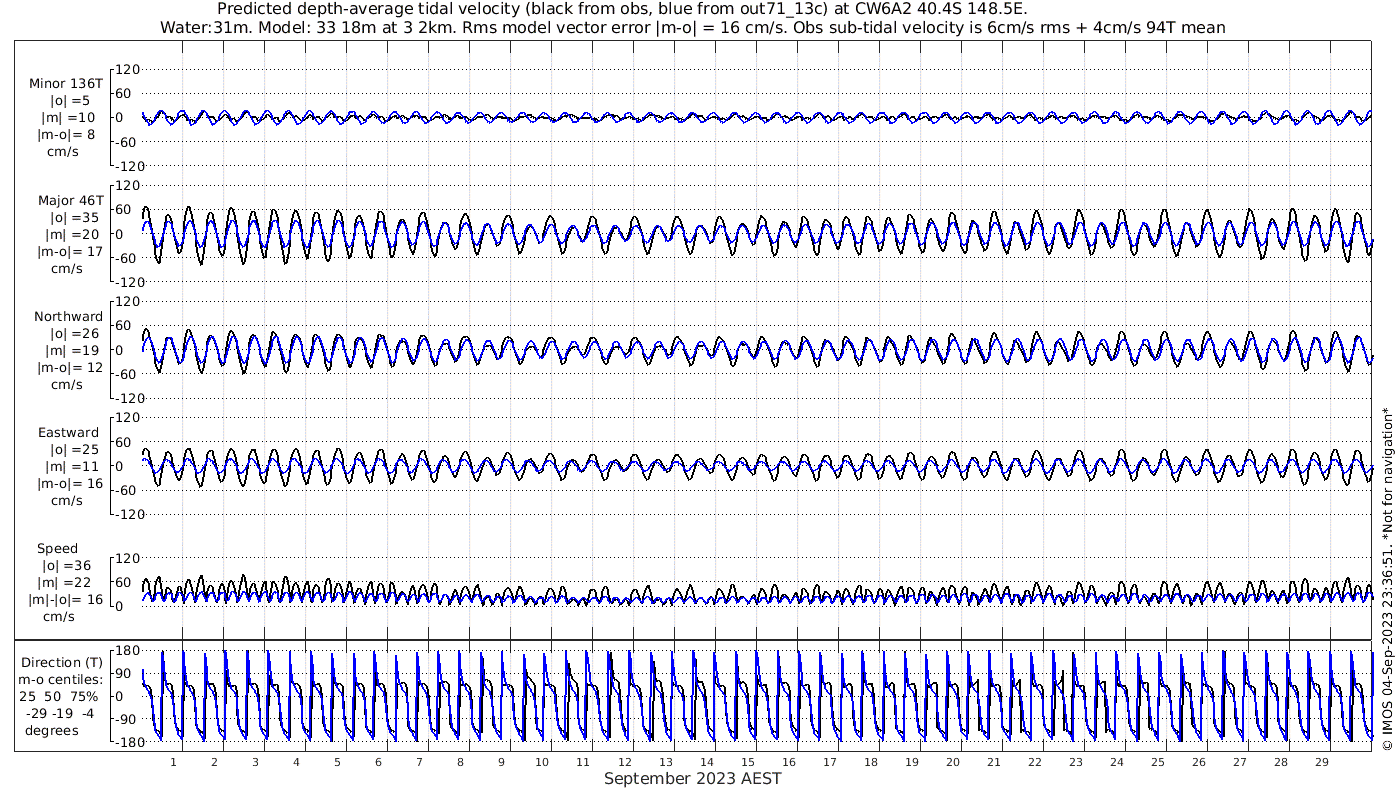Click the '|o| =35' value under Major

pos(75,217)
